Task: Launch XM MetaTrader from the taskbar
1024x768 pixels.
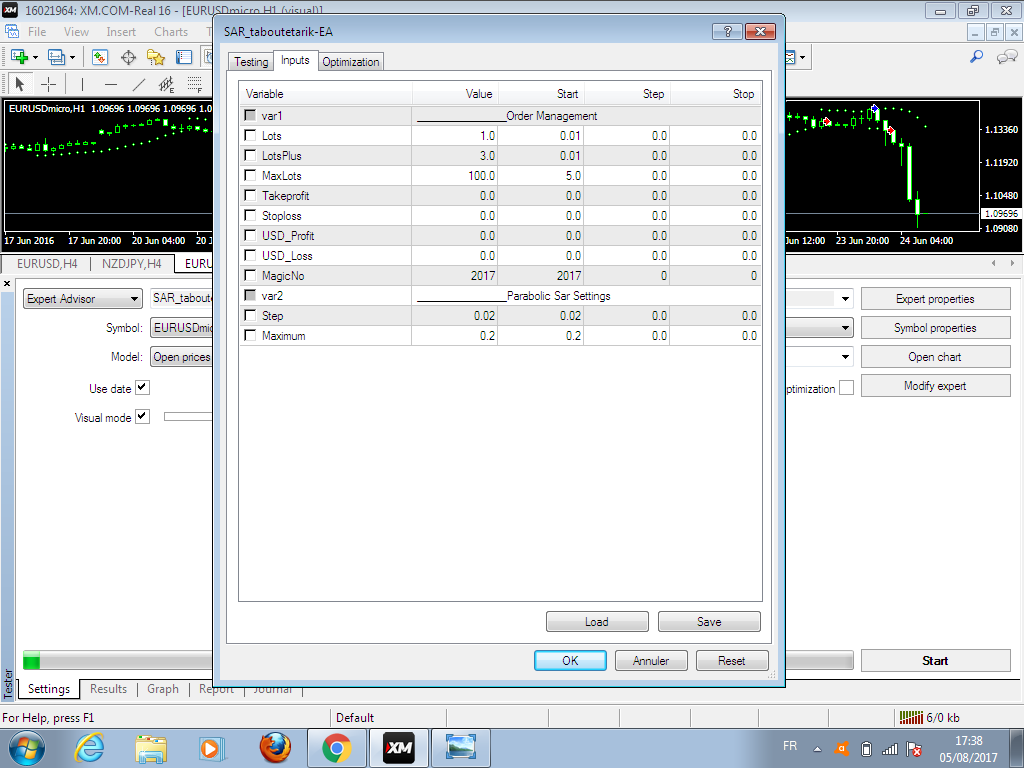Action: 399,747
